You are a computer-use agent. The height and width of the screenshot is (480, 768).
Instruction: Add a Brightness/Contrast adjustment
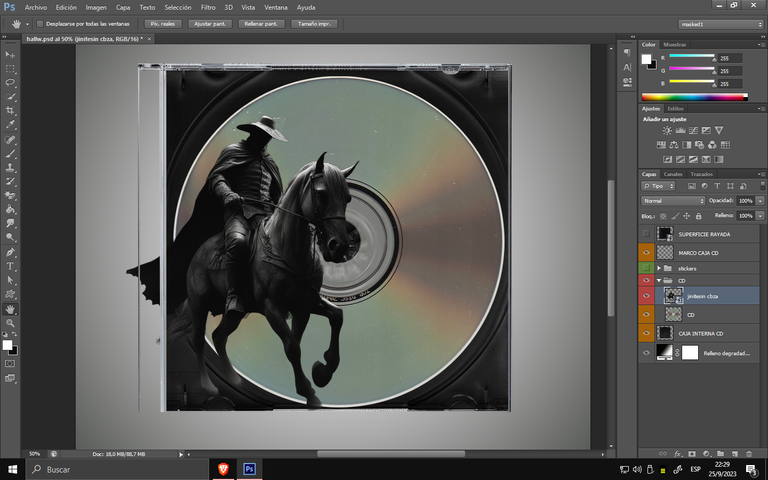click(x=667, y=130)
